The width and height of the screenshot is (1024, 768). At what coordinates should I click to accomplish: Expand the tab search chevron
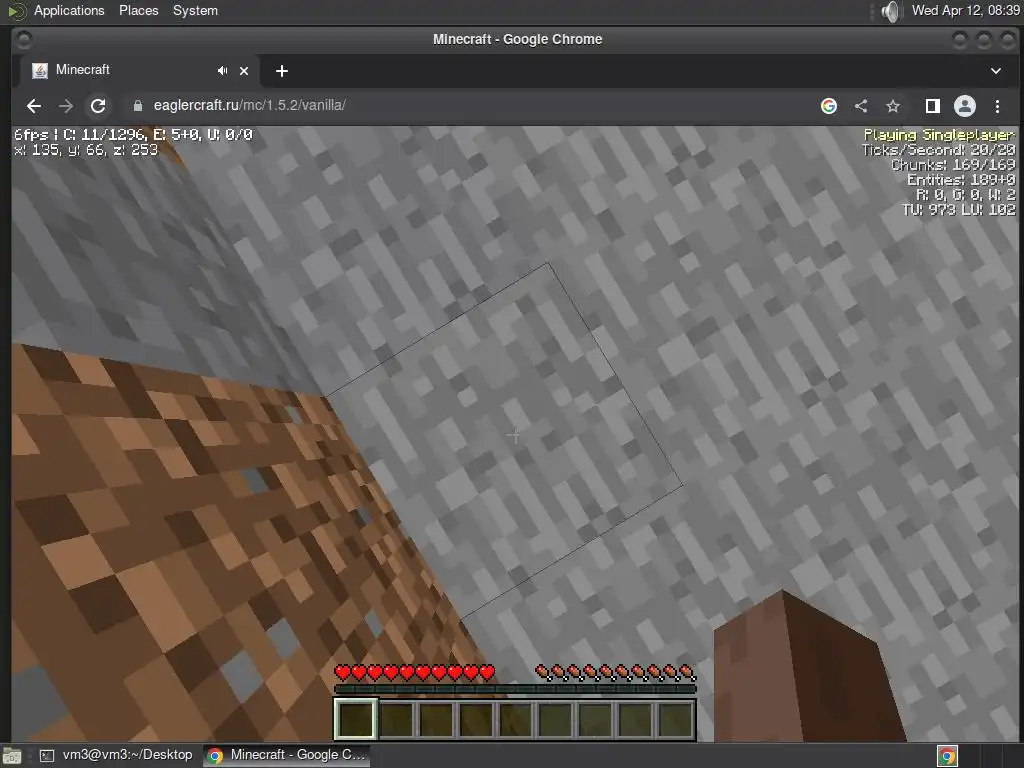(996, 71)
